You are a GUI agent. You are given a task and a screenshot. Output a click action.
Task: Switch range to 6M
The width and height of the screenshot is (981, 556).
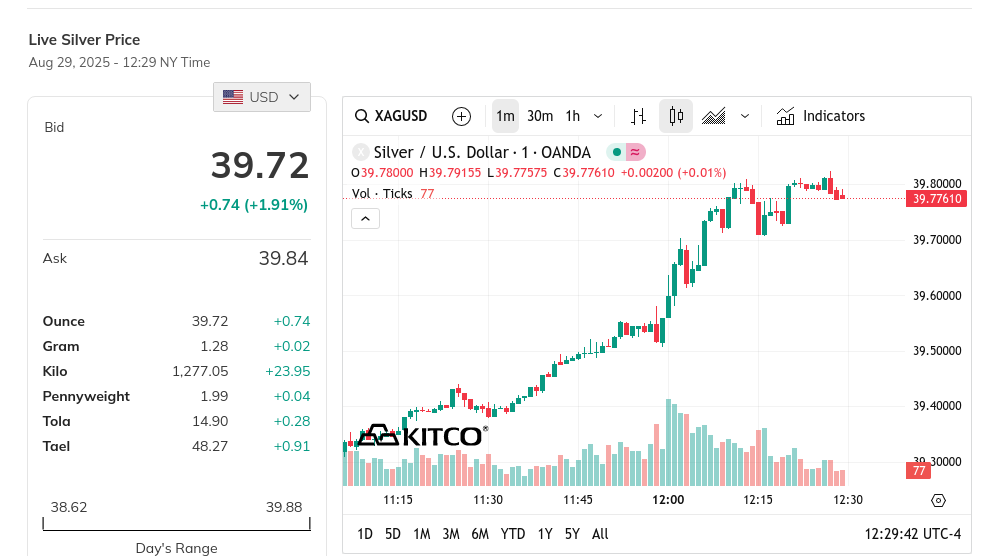[x=480, y=534]
